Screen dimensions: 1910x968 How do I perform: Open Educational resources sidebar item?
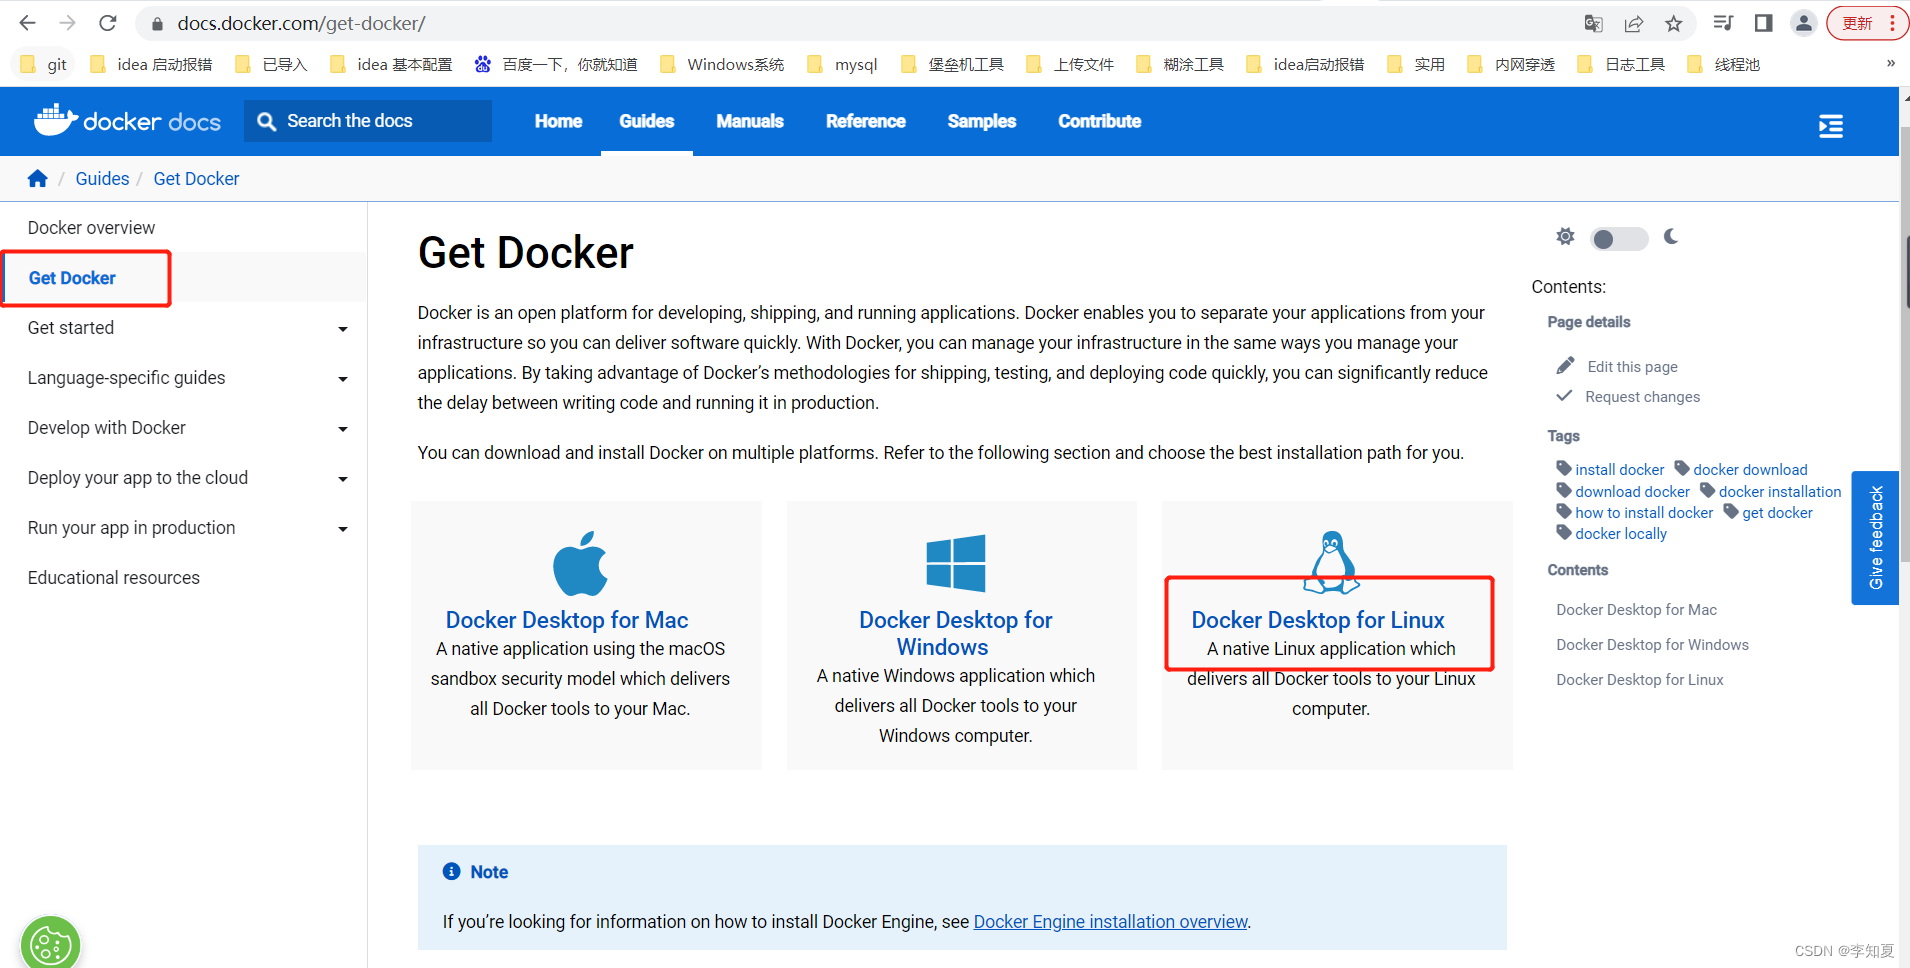point(114,578)
